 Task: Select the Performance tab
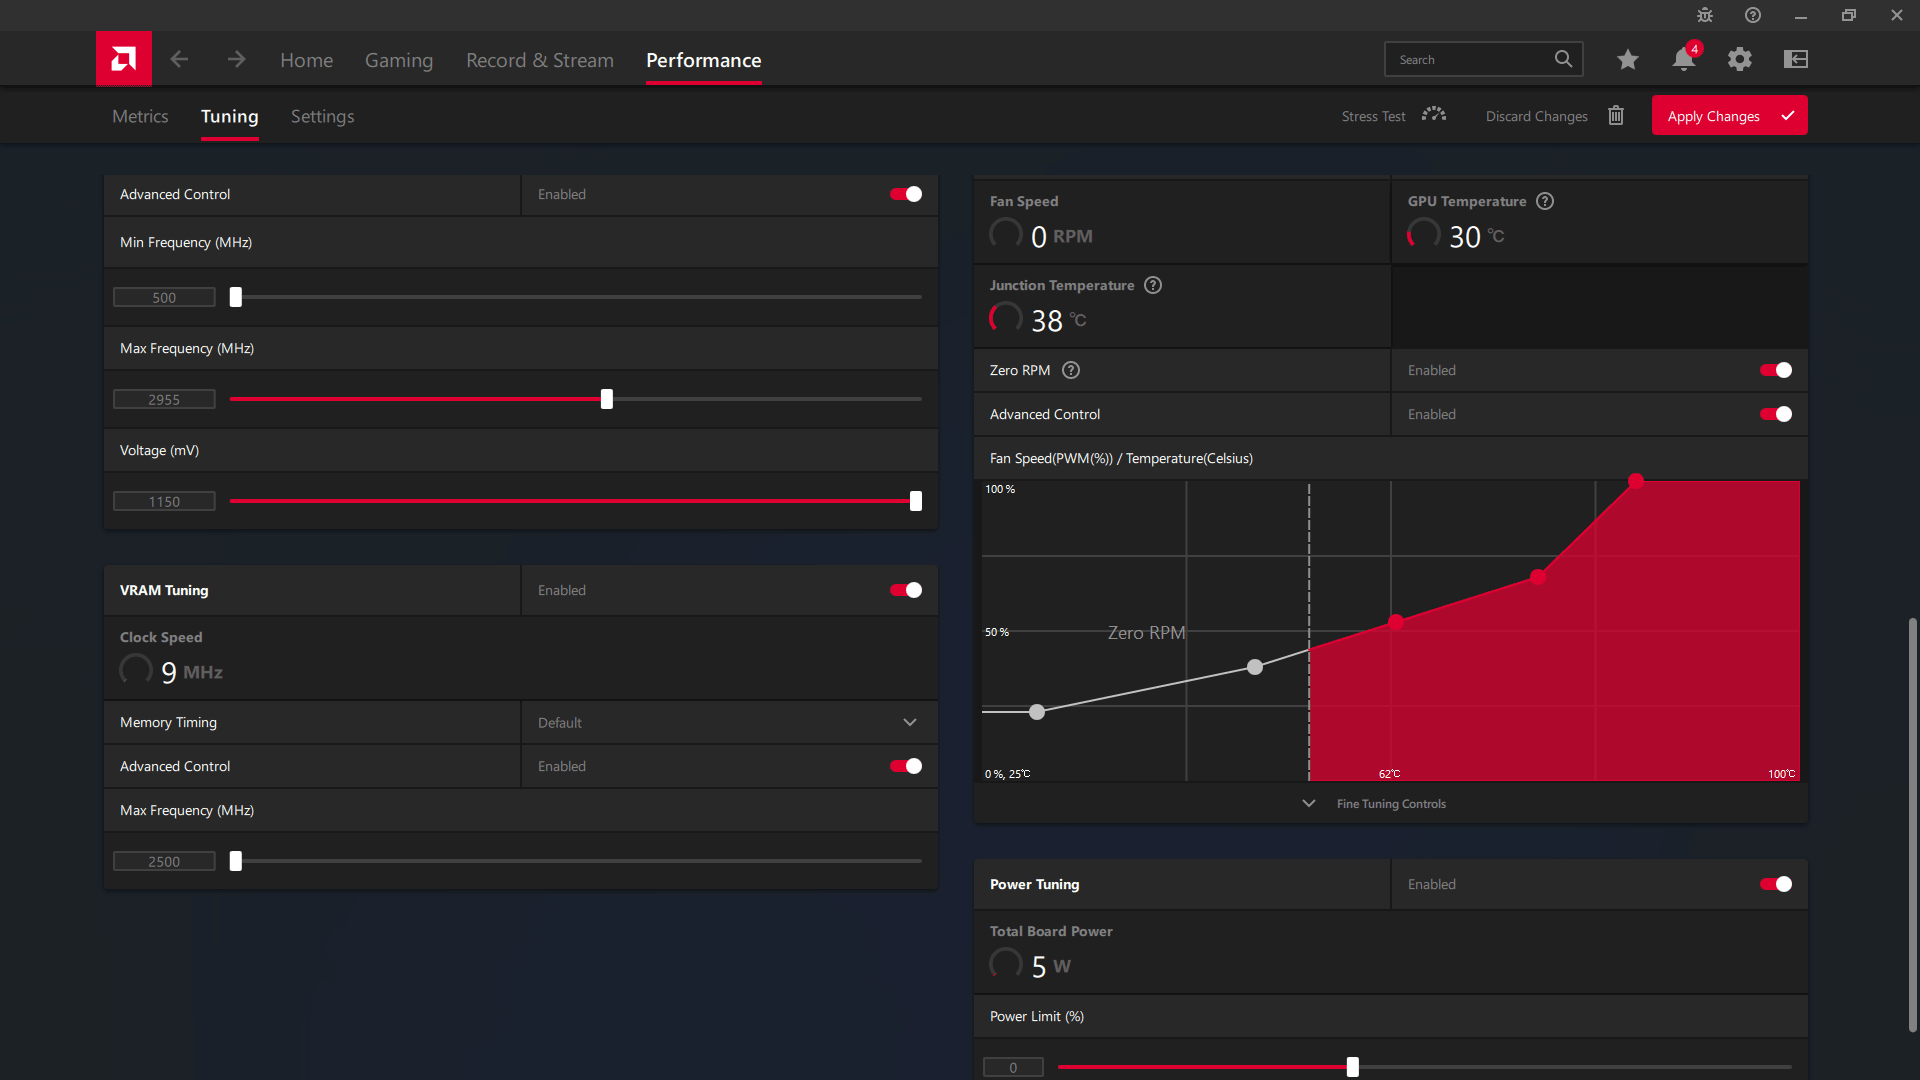tap(703, 60)
